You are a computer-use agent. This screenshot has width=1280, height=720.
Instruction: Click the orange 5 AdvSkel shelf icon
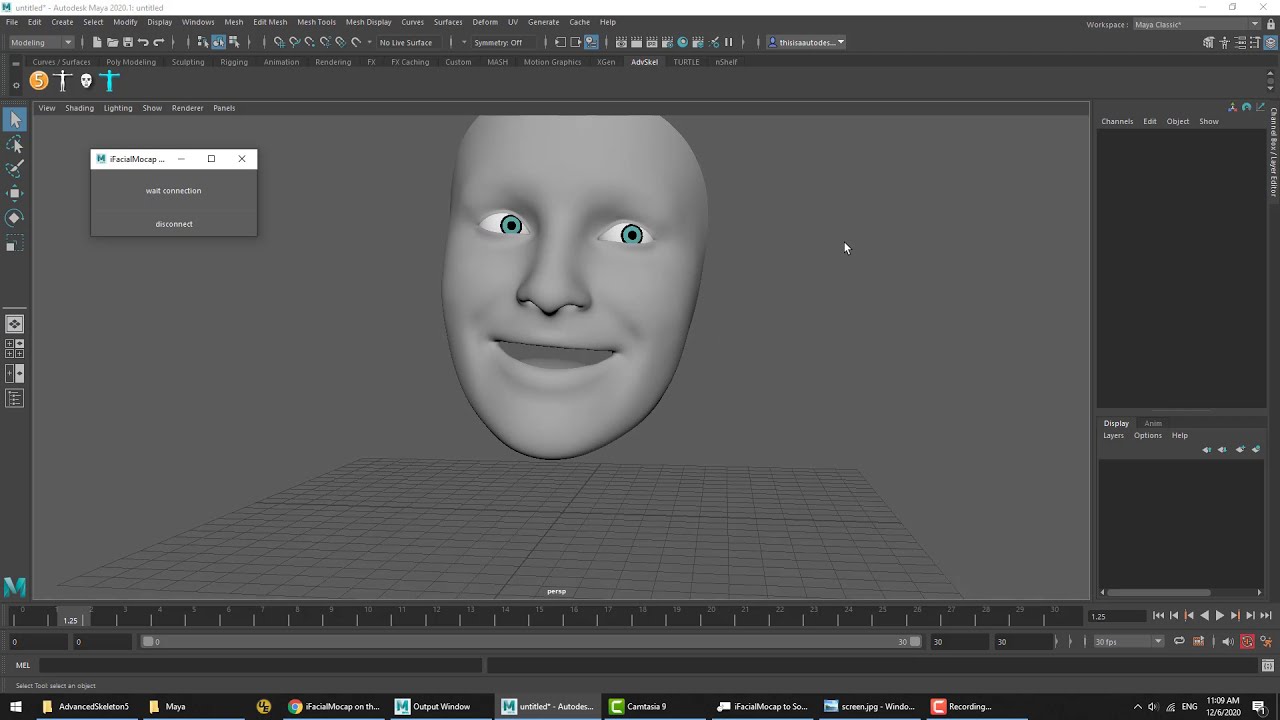[x=38, y=81]
